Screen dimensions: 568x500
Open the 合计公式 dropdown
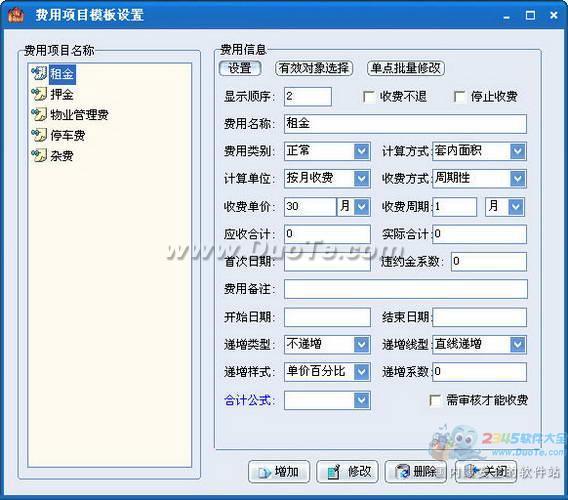[362, 400]
